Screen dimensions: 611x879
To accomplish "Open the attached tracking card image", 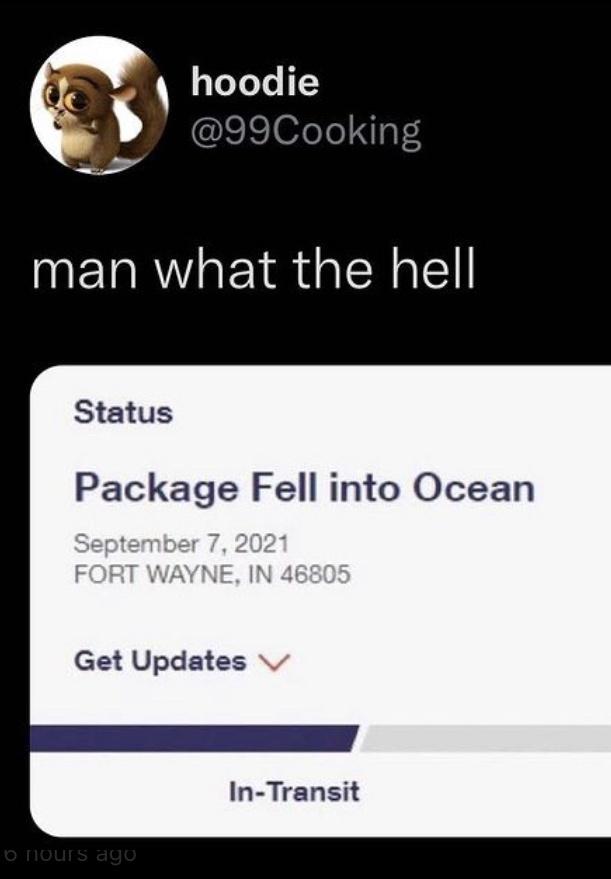I will (x=320, y=601).
